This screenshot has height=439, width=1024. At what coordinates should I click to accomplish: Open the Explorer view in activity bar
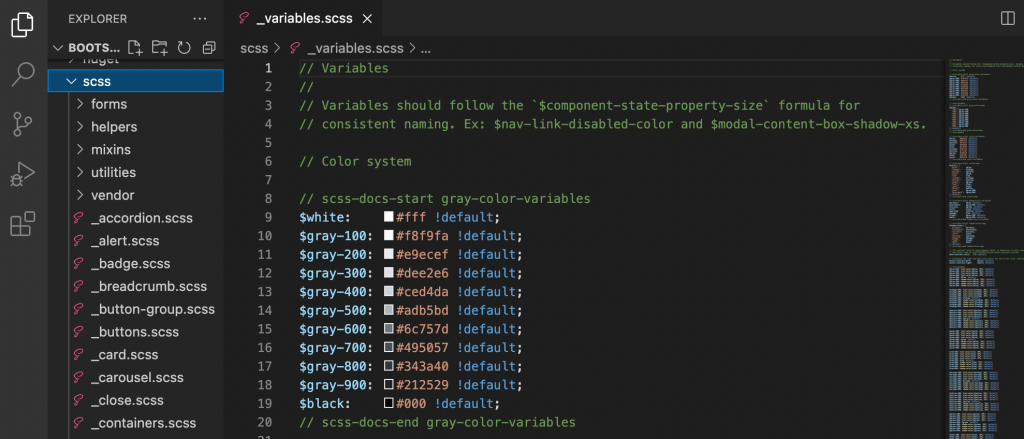[x=23, y=23]
